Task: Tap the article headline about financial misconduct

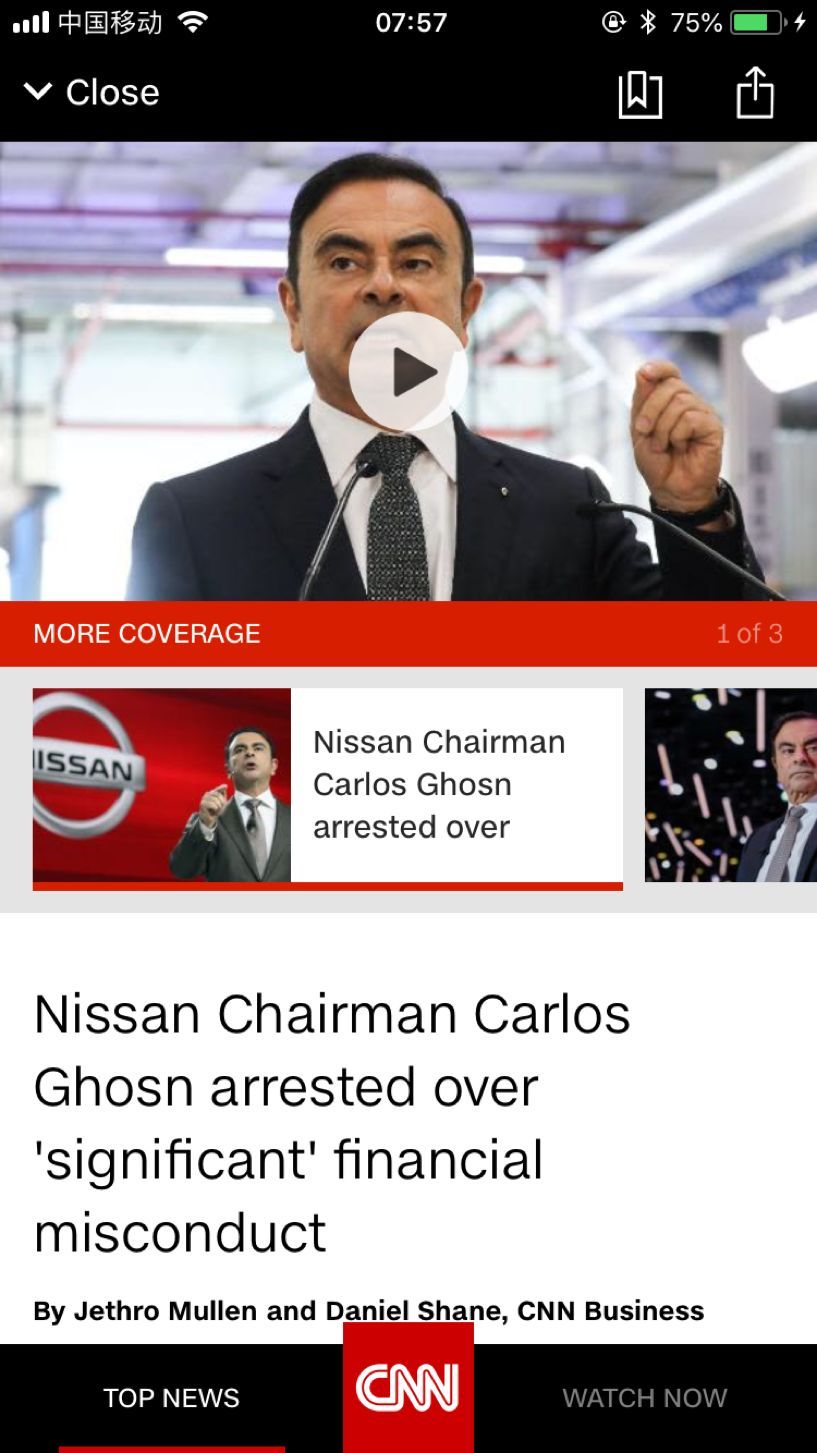Action: pos(332,1122)
